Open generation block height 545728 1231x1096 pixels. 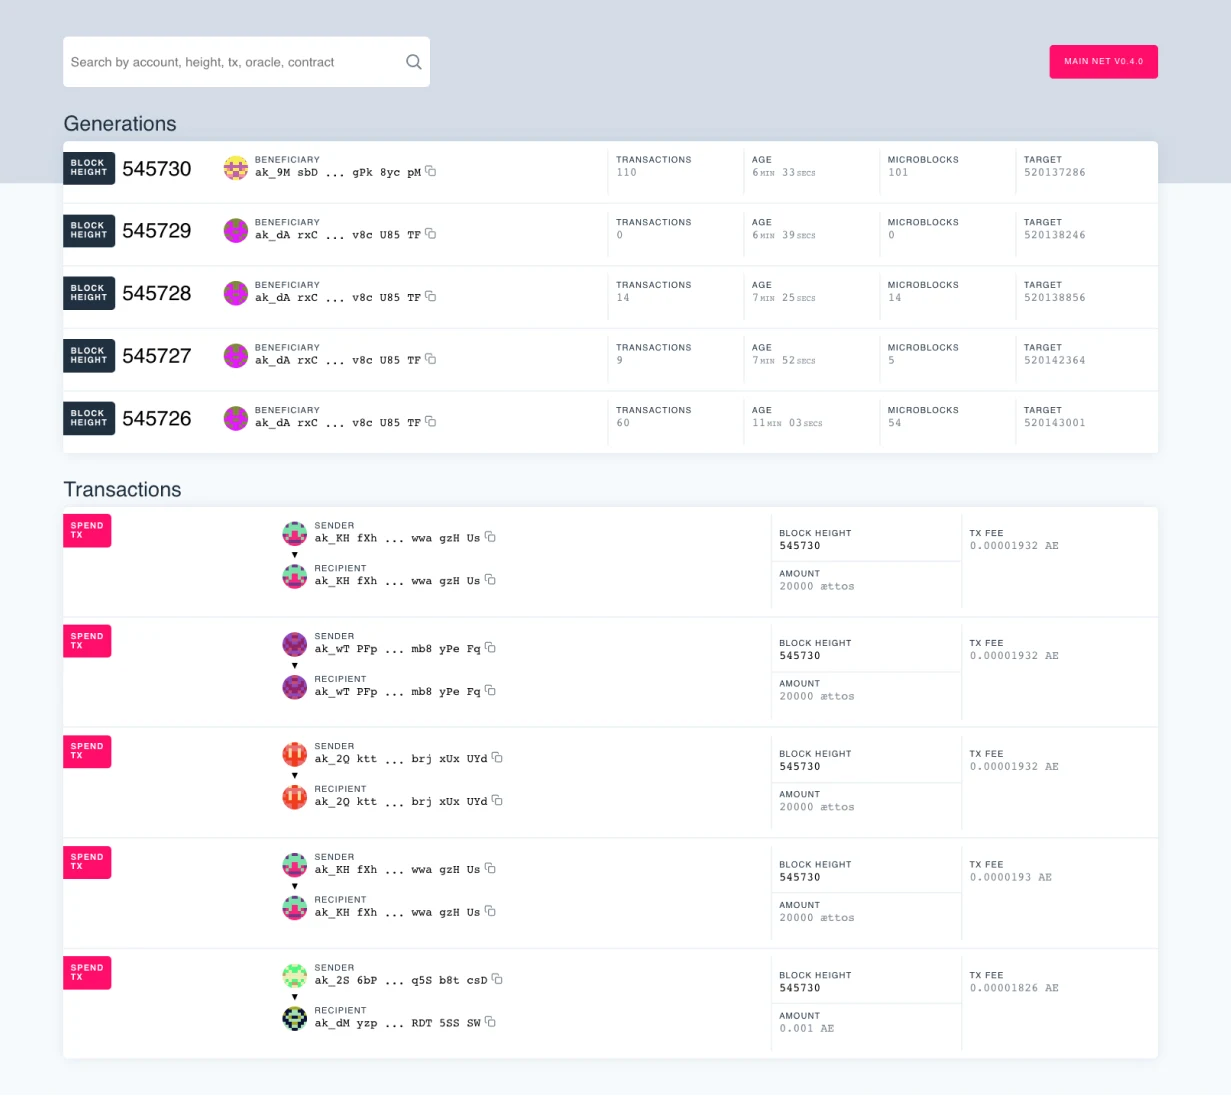coord(157,294)
